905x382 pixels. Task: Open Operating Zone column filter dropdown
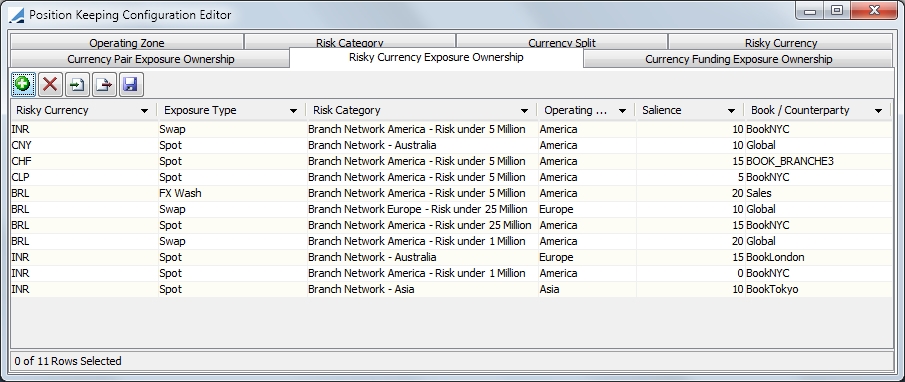pyautogui.click(x=622, y=111)
